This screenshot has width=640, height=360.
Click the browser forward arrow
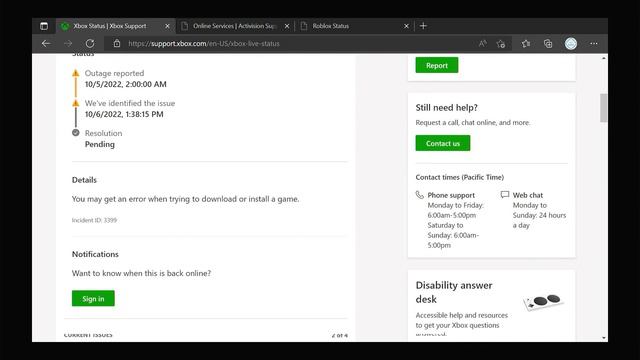point(68,43)
